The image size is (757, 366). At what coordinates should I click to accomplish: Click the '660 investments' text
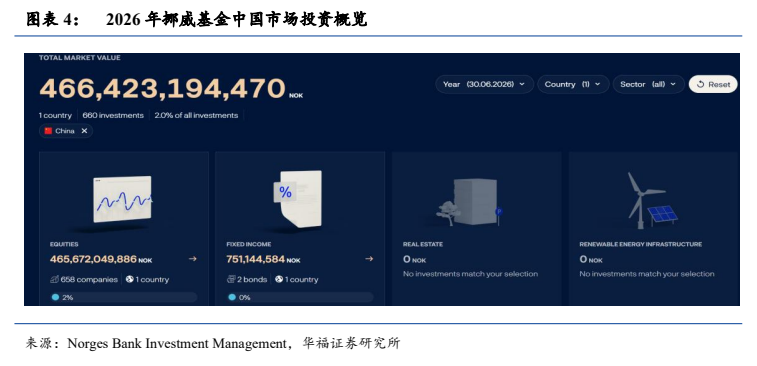point(113,115)
